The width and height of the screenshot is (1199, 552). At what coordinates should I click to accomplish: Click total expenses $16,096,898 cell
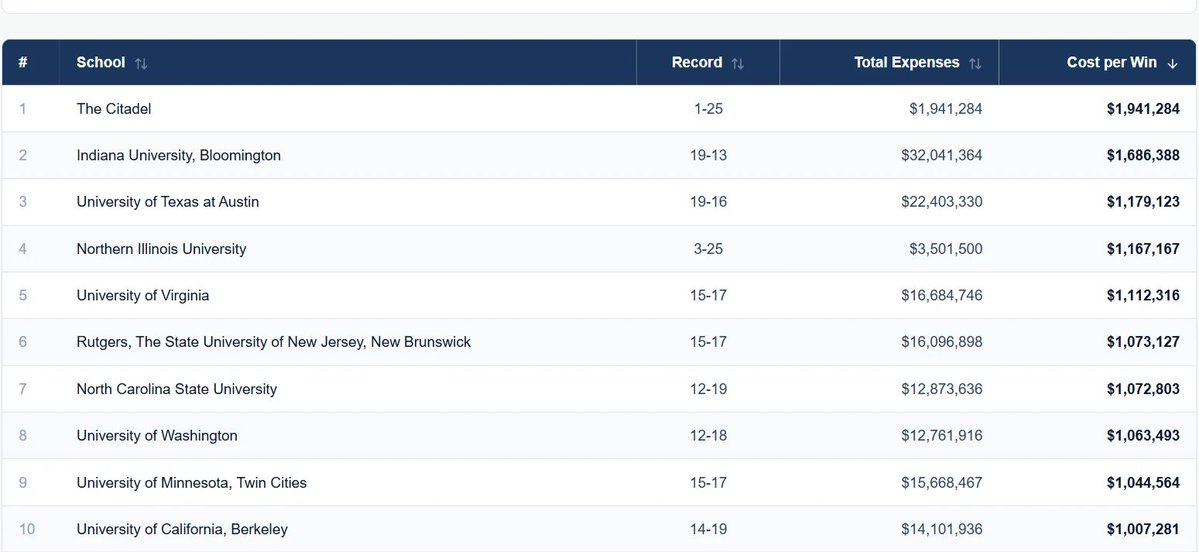pos(941,342)
